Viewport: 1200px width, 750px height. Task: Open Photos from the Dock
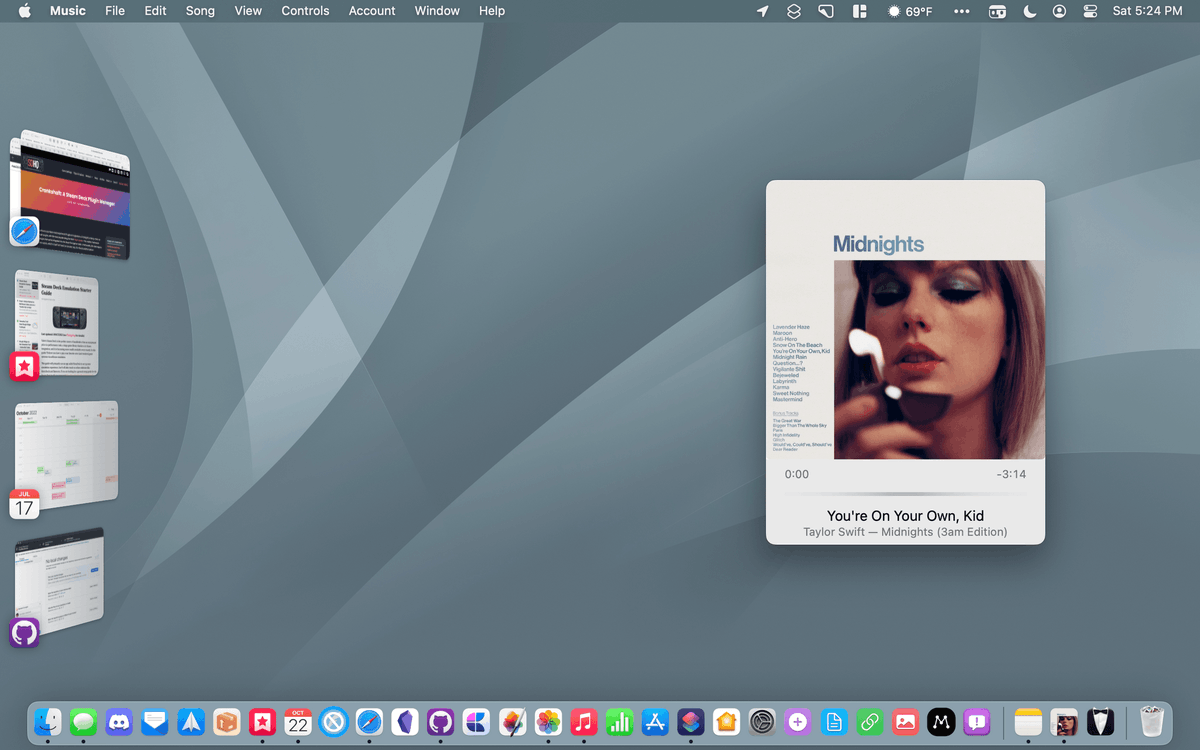pos(548,721)
